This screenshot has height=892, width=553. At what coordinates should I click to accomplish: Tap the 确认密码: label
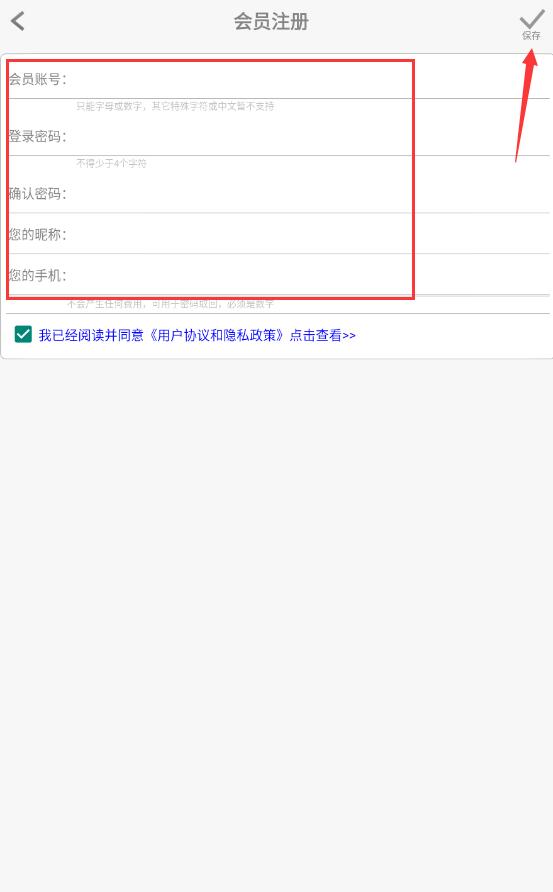pyautogui.click(x=38, y=194)
